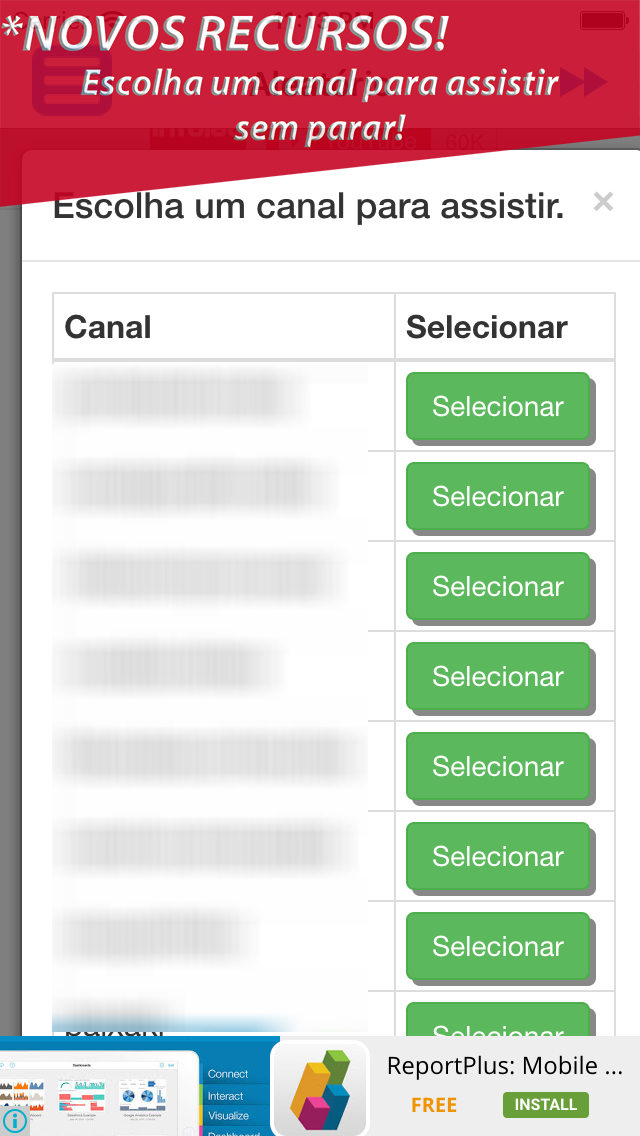The image size is (640, 1136).
Task: Tap the first blurred channel name
Action: 178,397
